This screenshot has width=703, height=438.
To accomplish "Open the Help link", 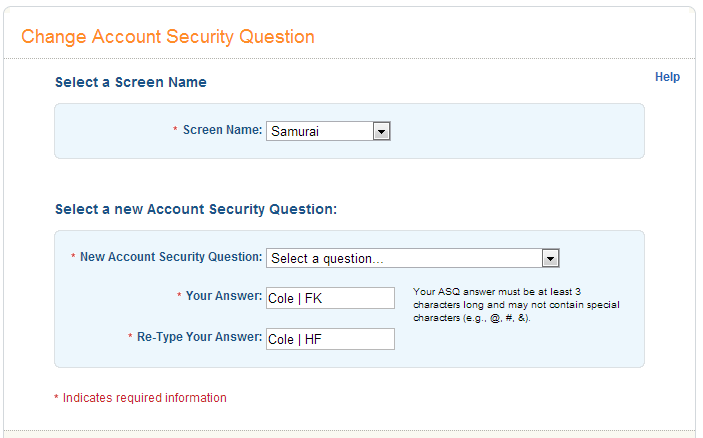I will point(667,77).
